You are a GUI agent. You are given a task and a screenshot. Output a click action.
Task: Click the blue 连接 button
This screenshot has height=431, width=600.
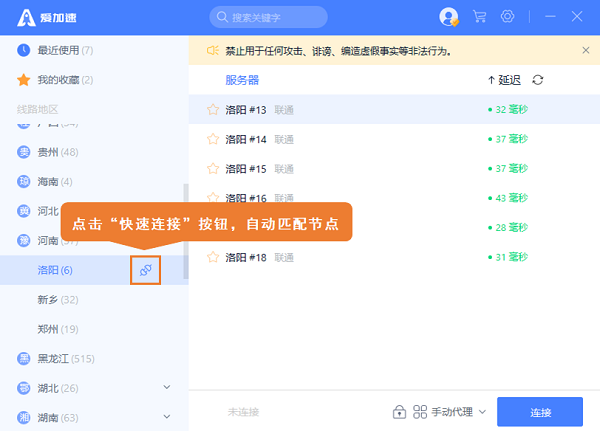coord(540,412)
